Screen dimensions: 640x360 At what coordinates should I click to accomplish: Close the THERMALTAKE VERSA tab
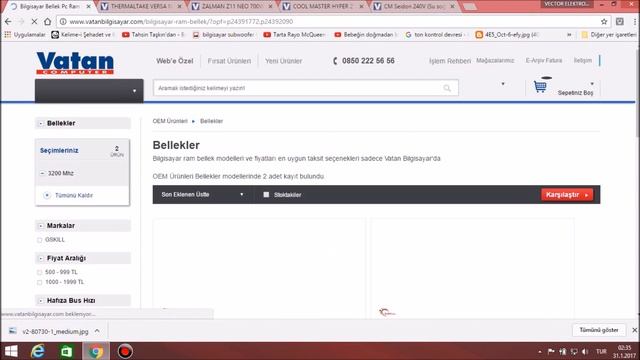(179, 7)
